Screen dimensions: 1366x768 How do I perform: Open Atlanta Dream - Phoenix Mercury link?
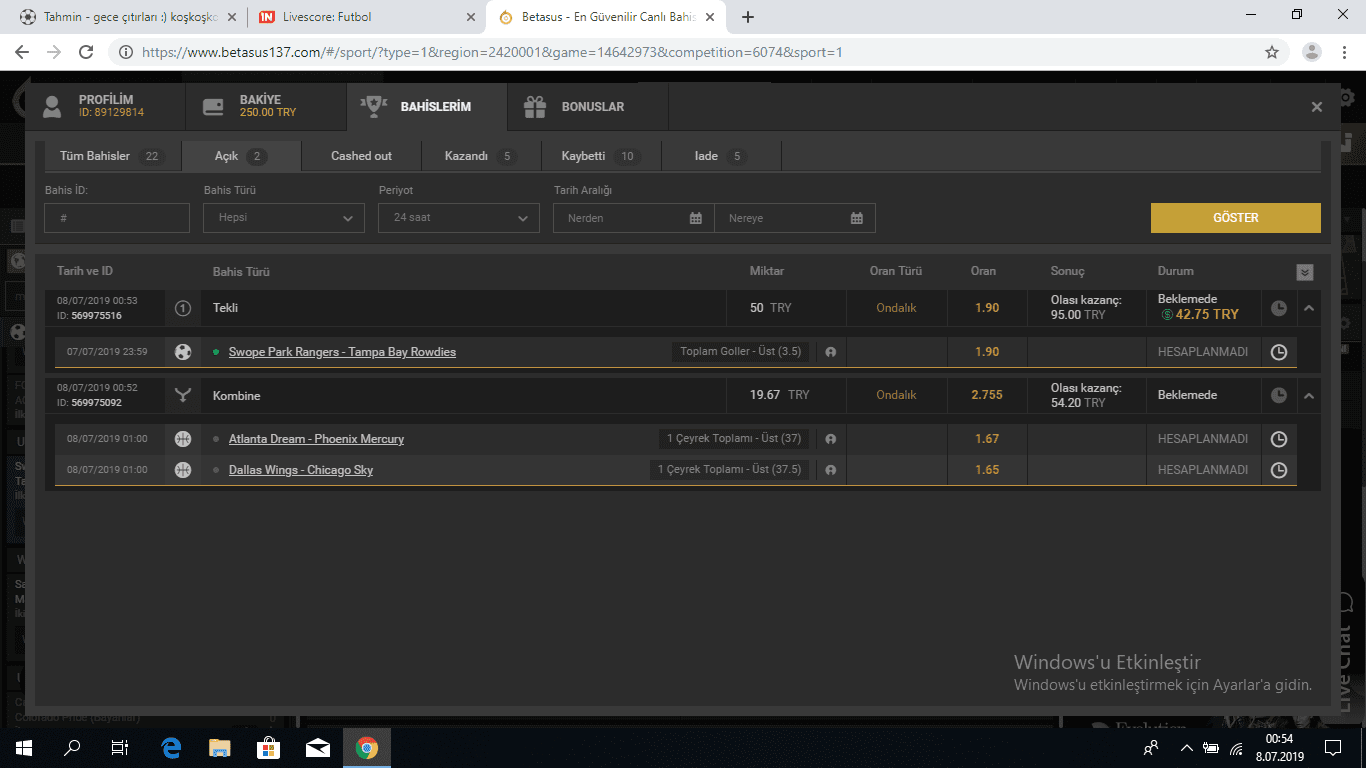316,439
